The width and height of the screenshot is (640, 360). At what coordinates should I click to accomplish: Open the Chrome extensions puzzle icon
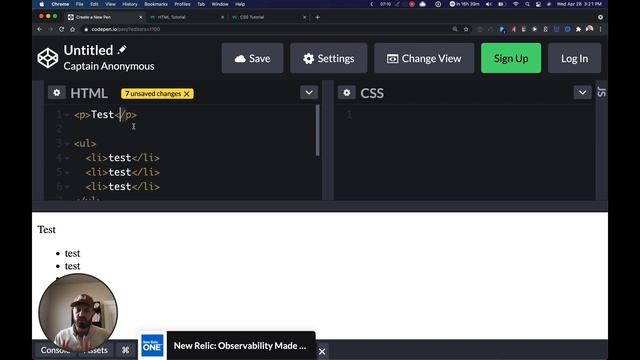[578, 29]
